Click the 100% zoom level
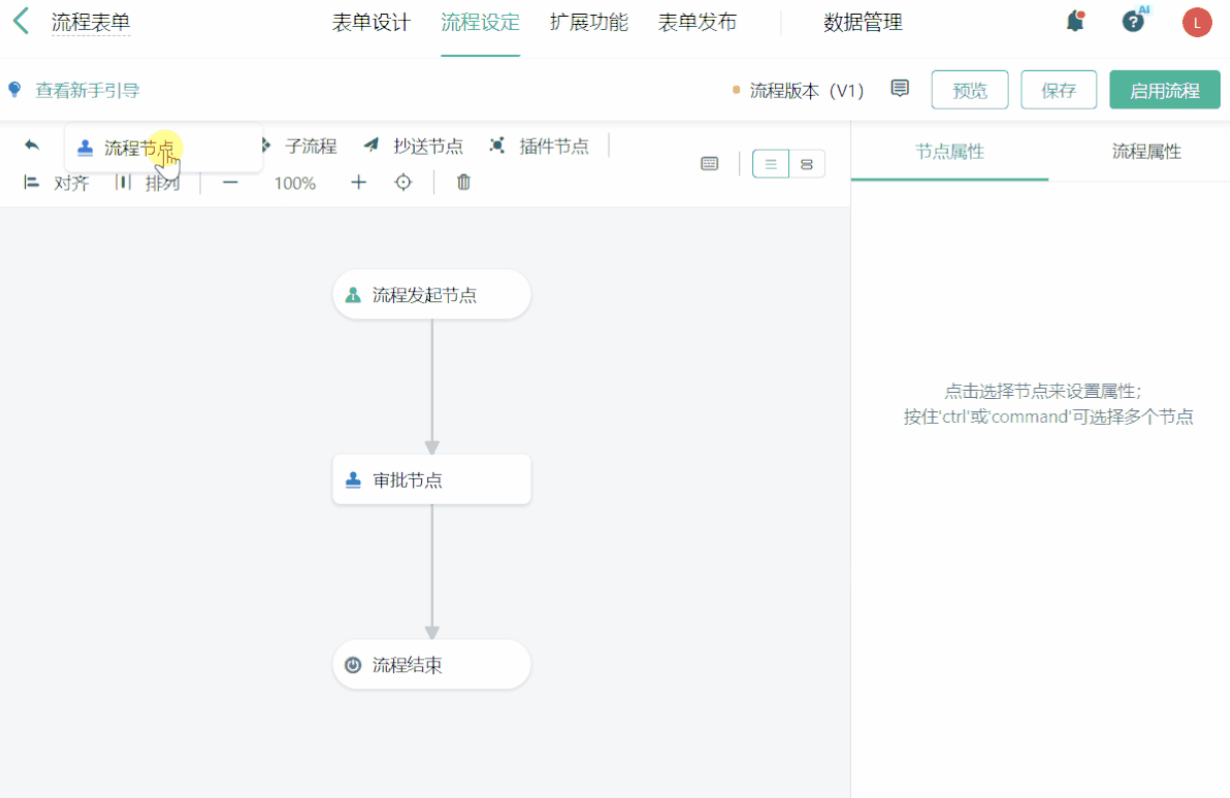This screenshot has width=1230, height=798. click(x=295, y=183)
